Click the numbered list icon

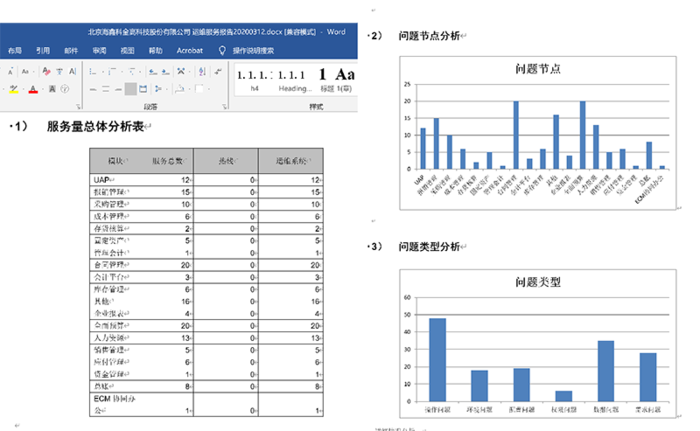112,71
